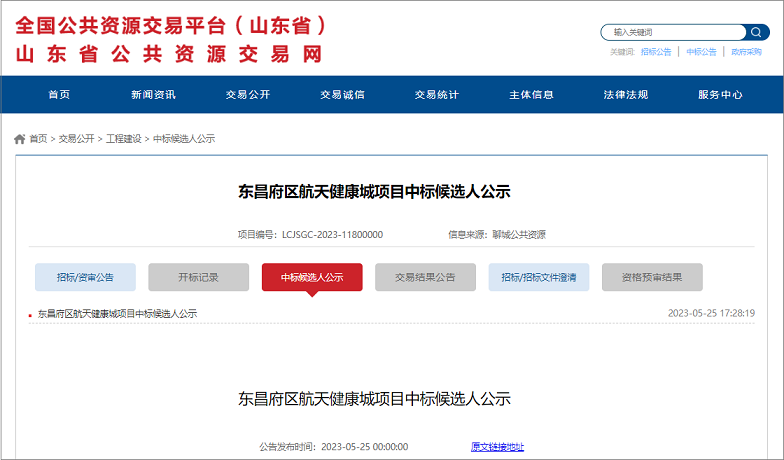Click the 原文链接地址 hyperlink

(x=497, y=447)
